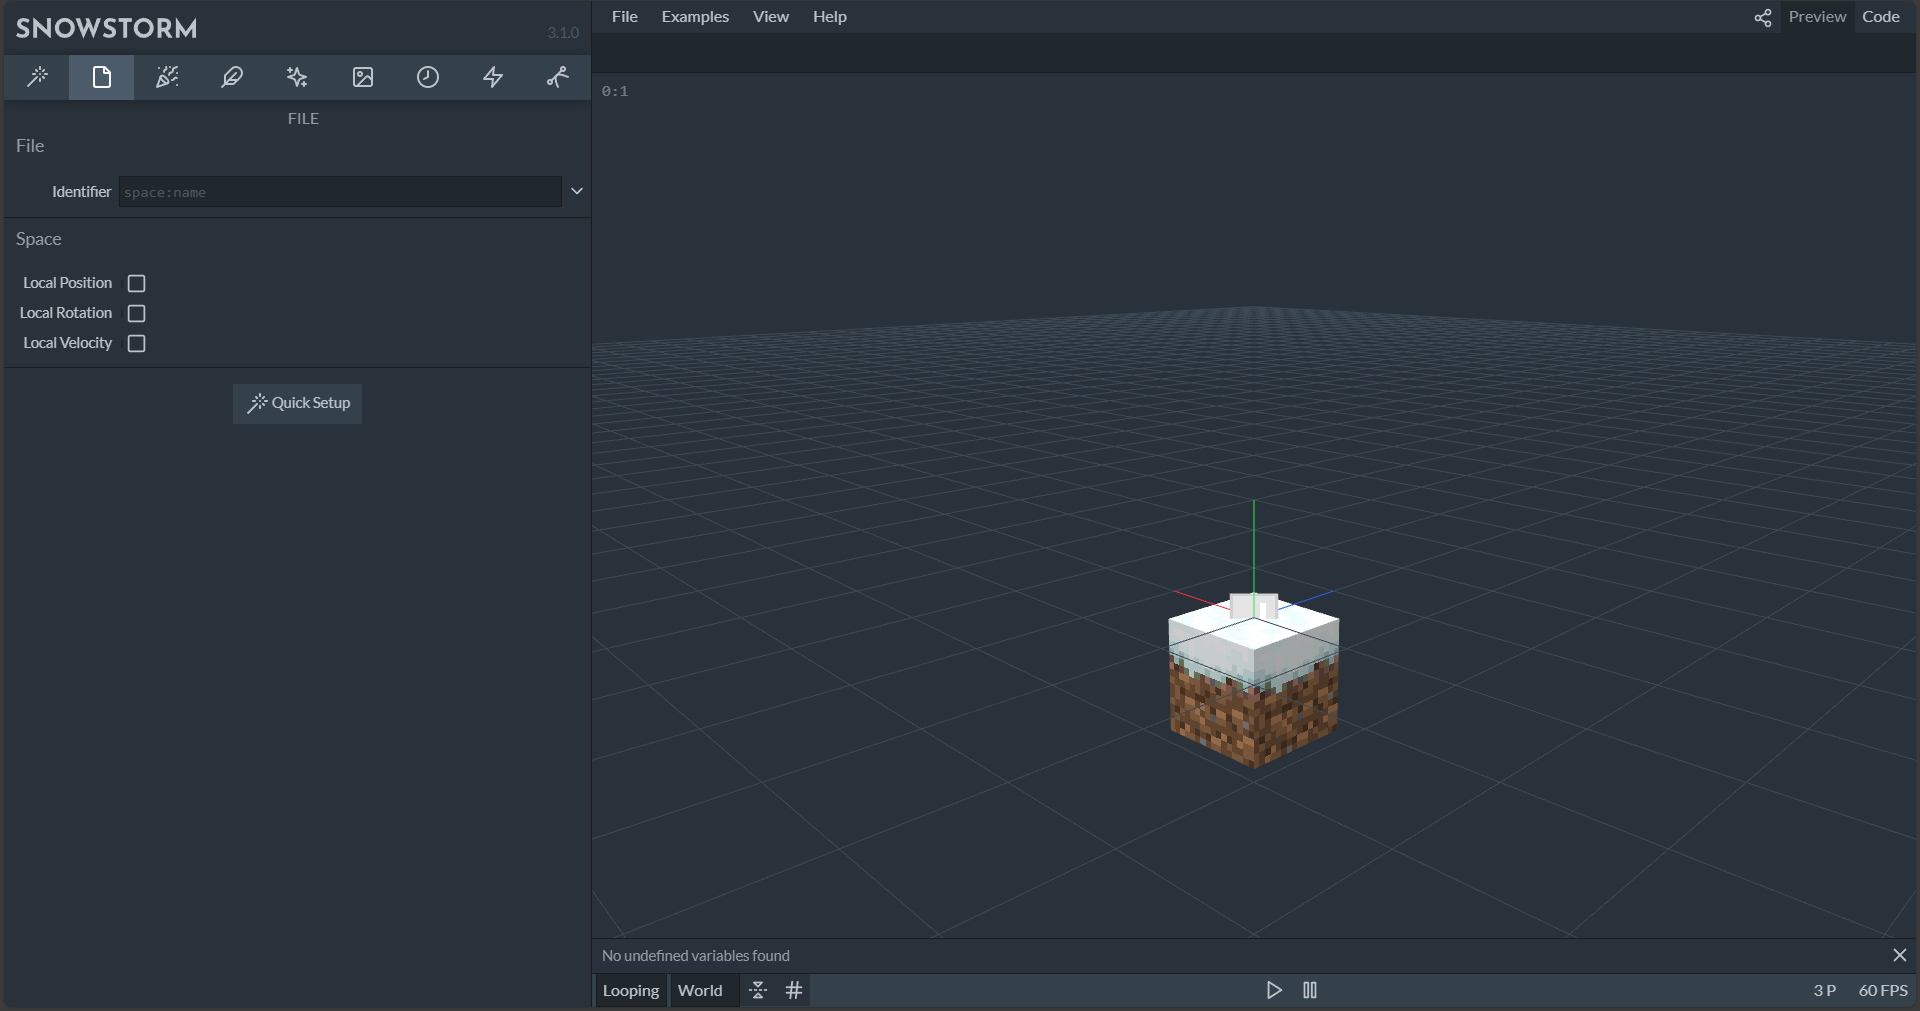Click the Space section heading
Viewport: 1920px width, 1011px height.
point(39,239)
